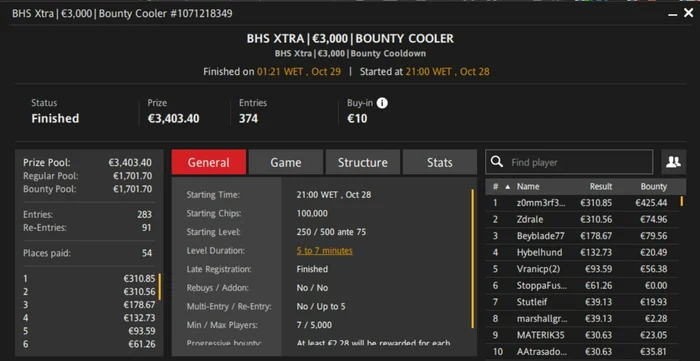This screenshot has width=700, height=361.
Task: Sort by rank arrow in # column
Action: pyautogui.click(x=507, y=187)
